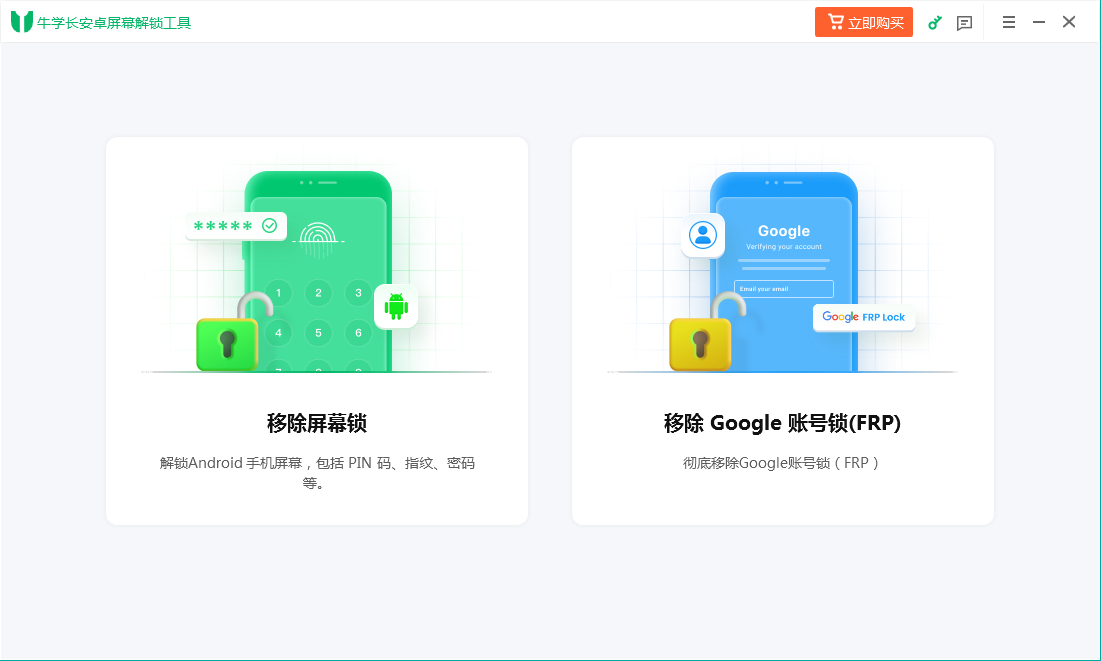
Task: Open the hamburger menu in title bar
Action: pyautogui.click(x=1009, y=22)
